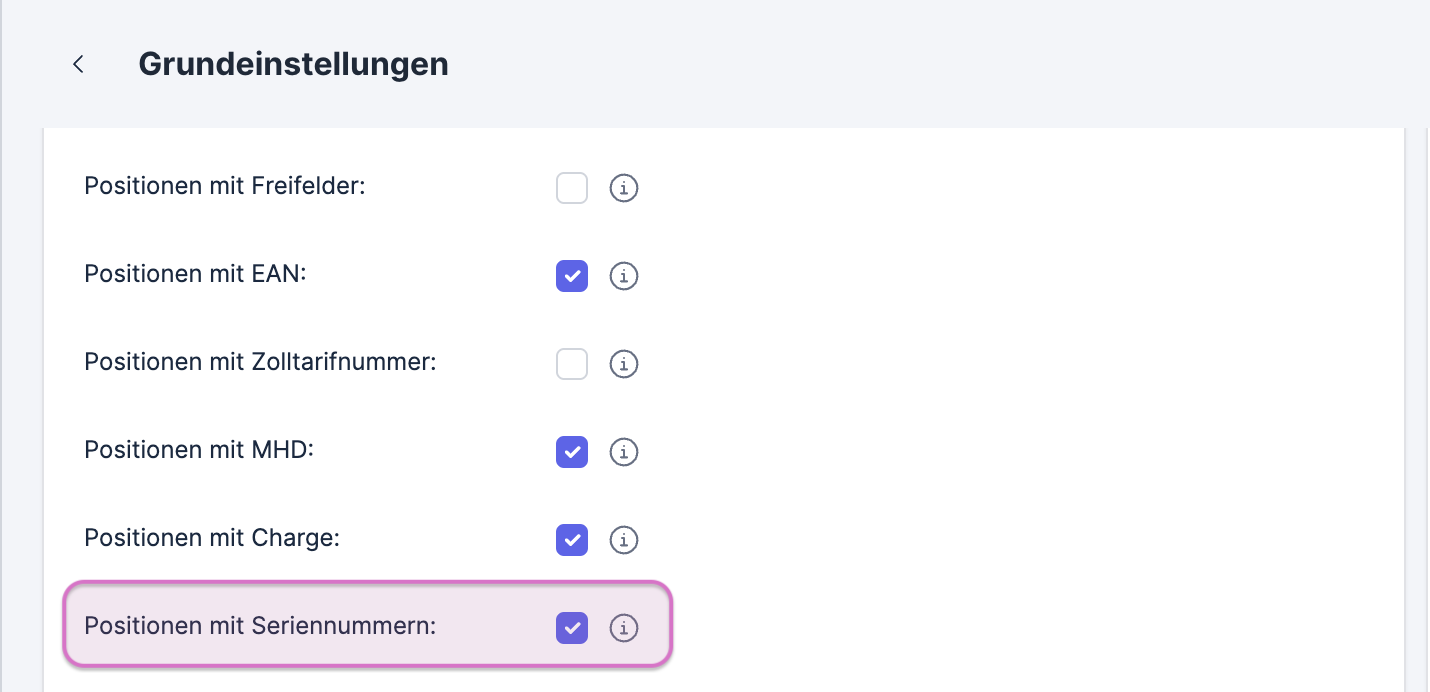1430x692 pixels.
Task: Disable the Positionen mit EAN checkbox
Action: pos(571,276)
